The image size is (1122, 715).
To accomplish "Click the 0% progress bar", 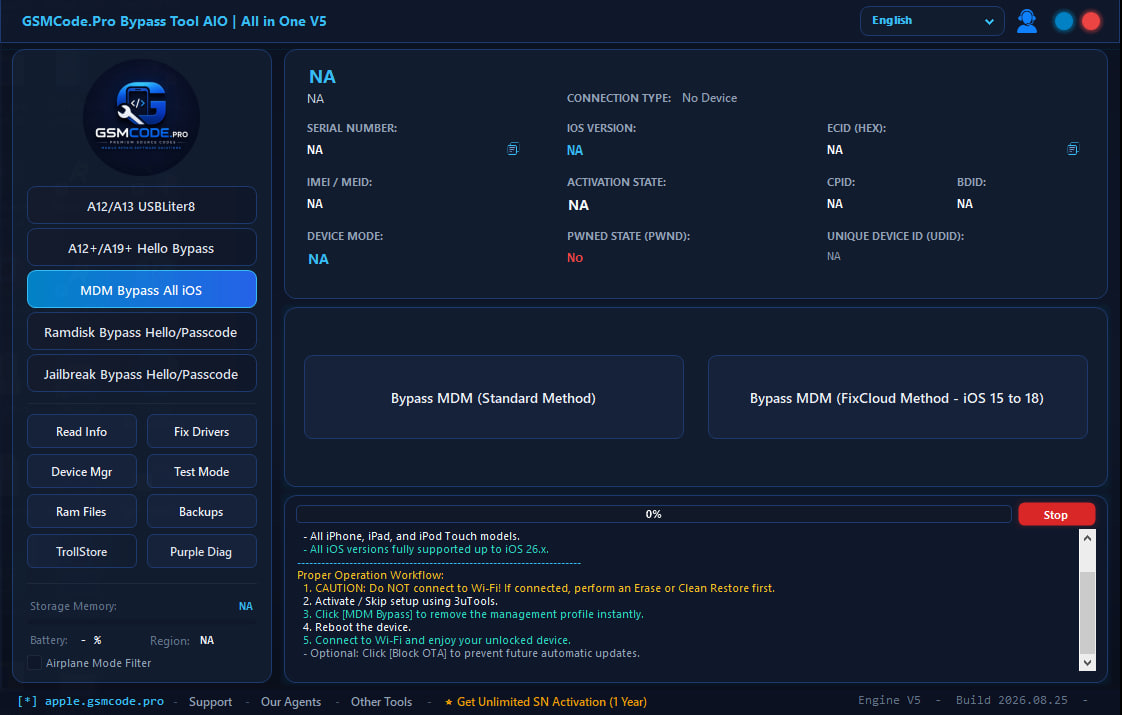I will 653,514.
